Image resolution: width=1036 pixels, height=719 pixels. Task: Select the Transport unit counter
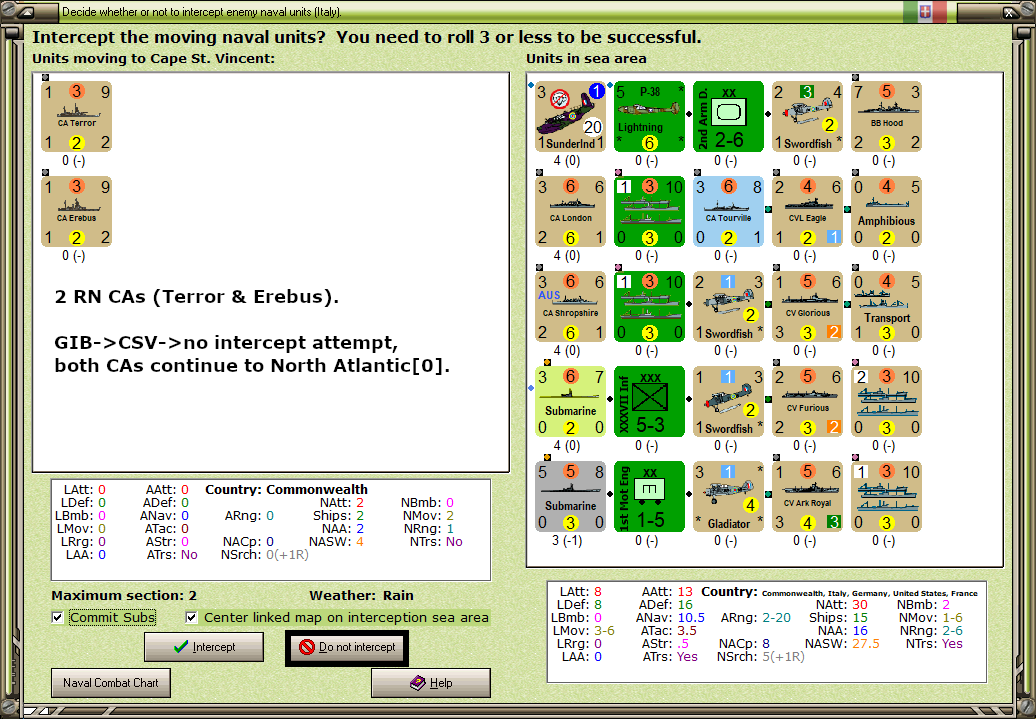click(x=887, y=307)
